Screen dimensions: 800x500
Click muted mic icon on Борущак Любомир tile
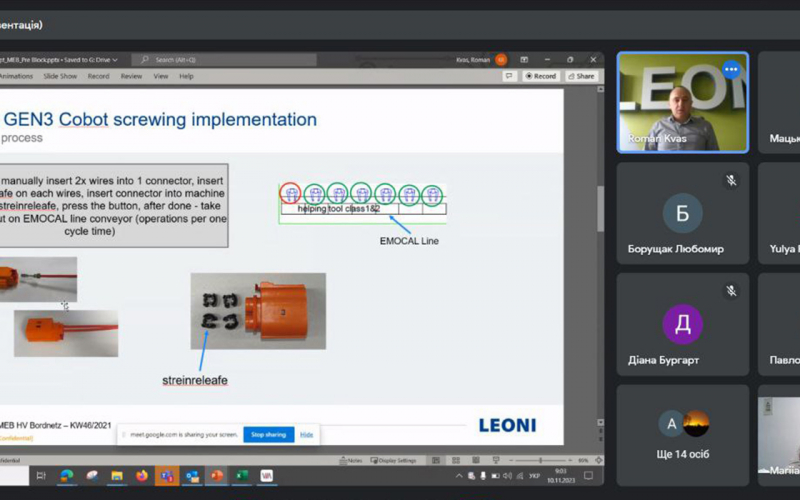point(731,180)
